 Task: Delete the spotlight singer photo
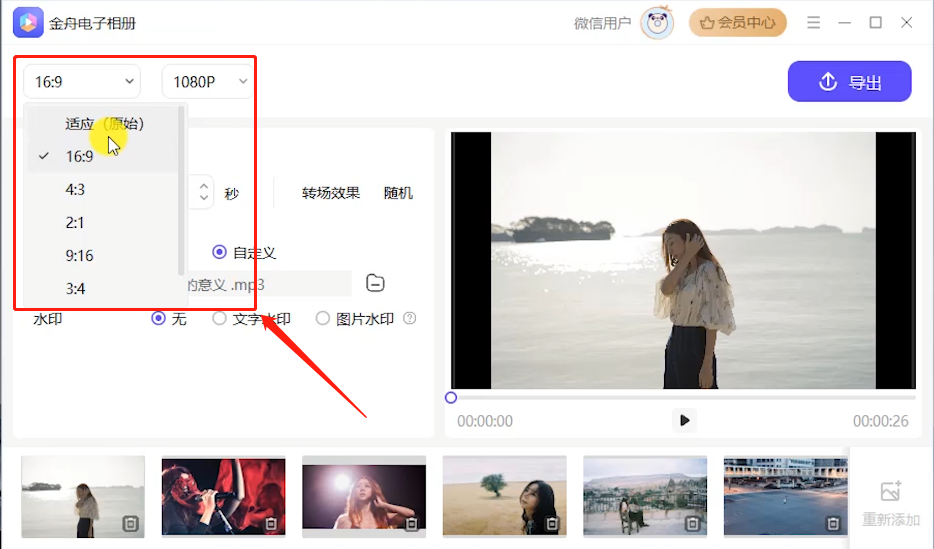tap(412, 523)
